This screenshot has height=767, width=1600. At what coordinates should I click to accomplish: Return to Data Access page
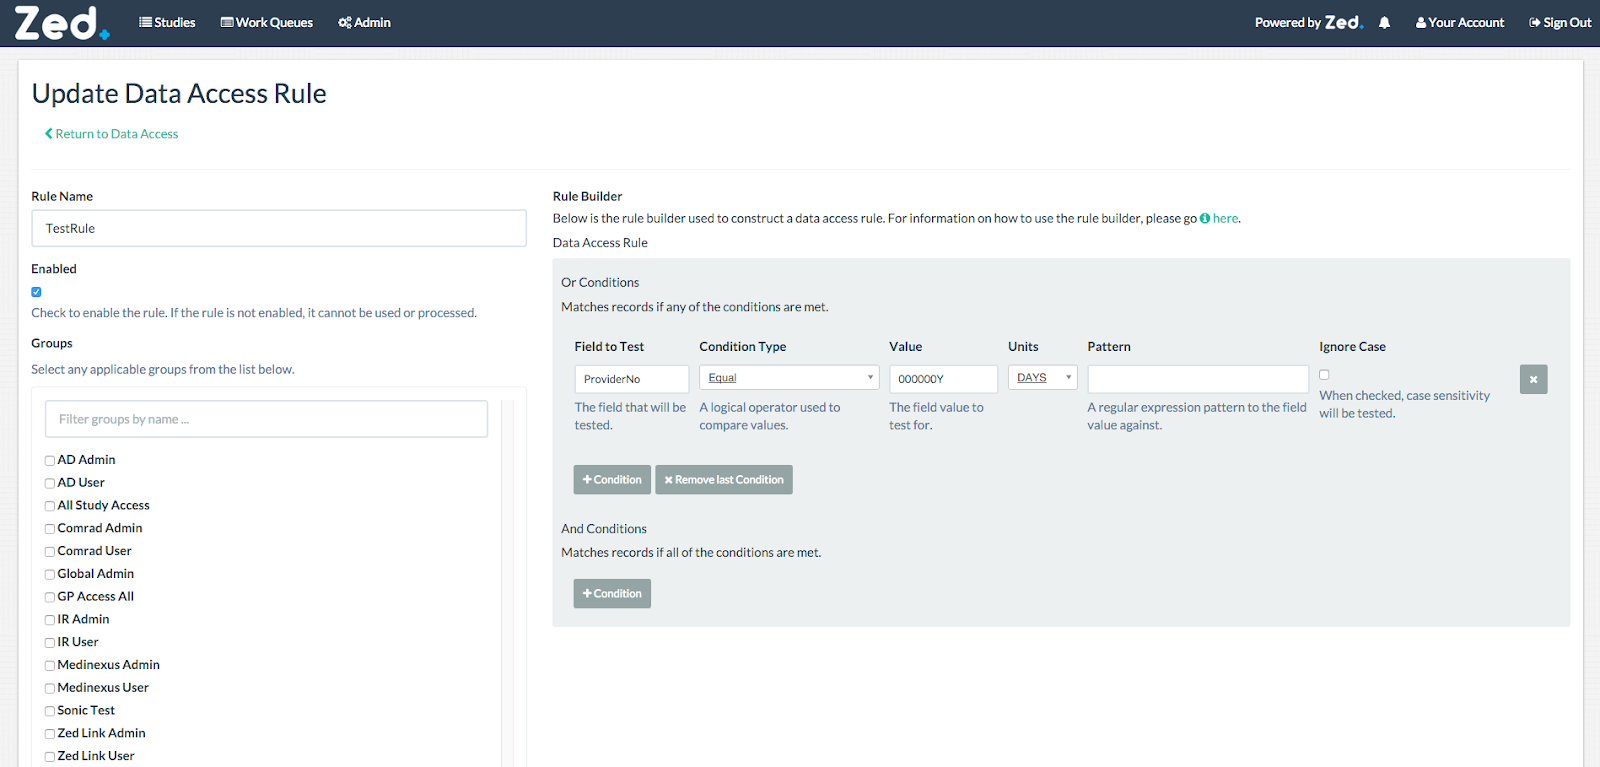click(111, 134)
